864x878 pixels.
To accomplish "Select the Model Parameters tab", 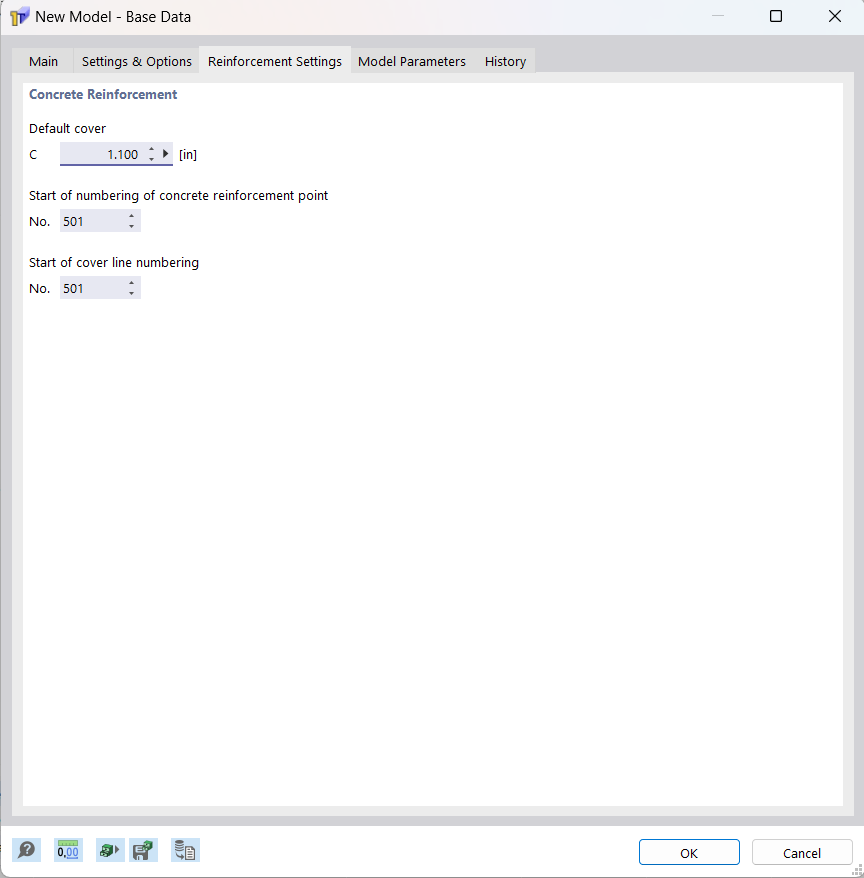I will click(x=411, y=61).
